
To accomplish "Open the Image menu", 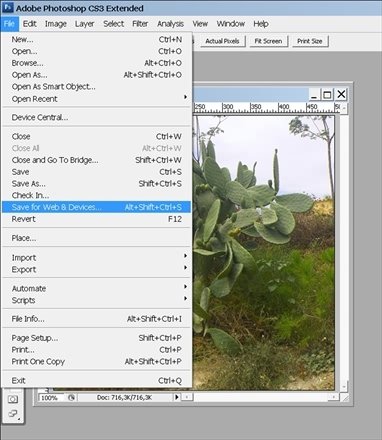I will tap(56, 24).
